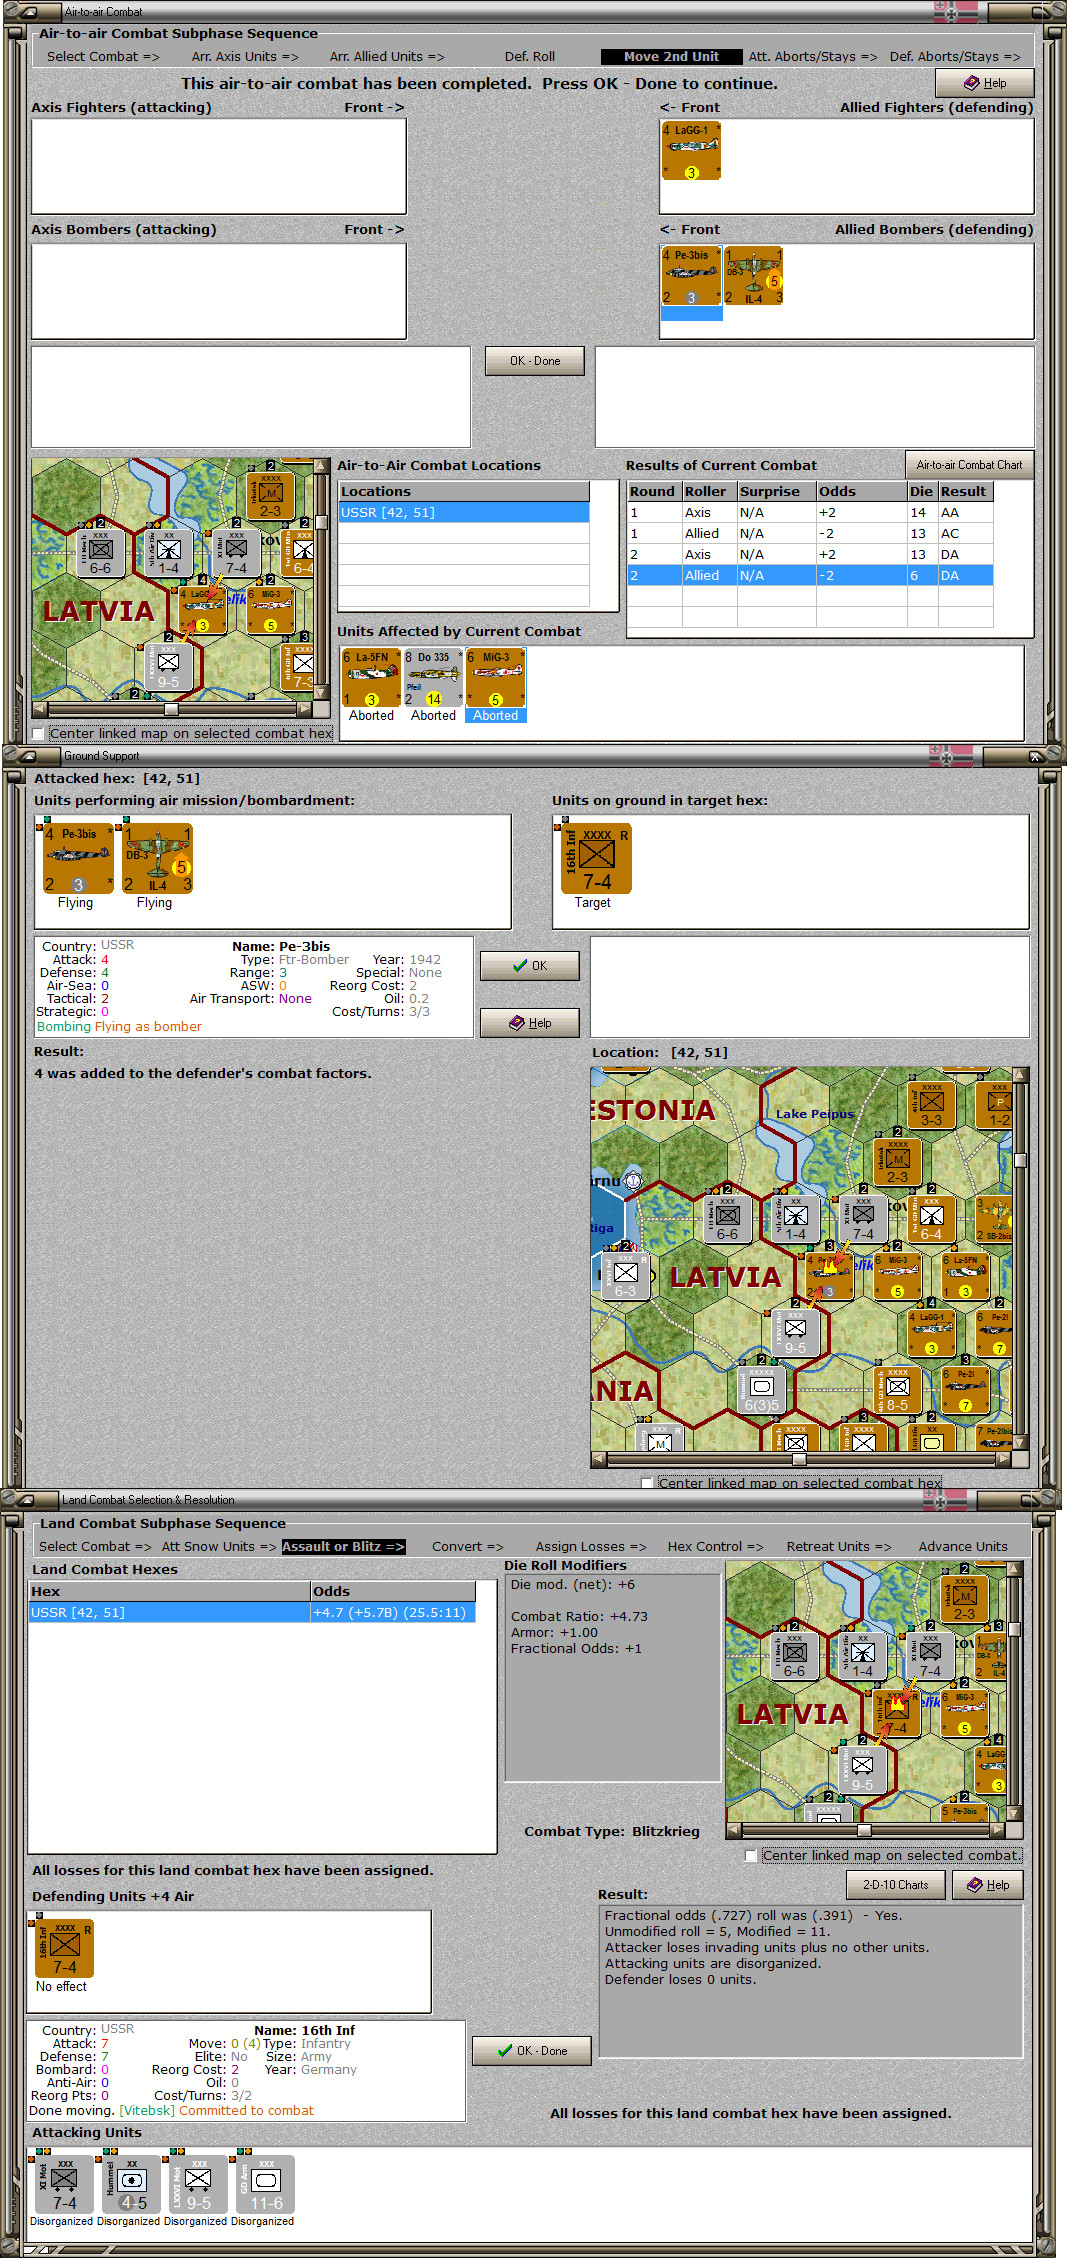1067x2258 pixels.
Task: Select round 1 Axis result row
Action: (810, 513)
